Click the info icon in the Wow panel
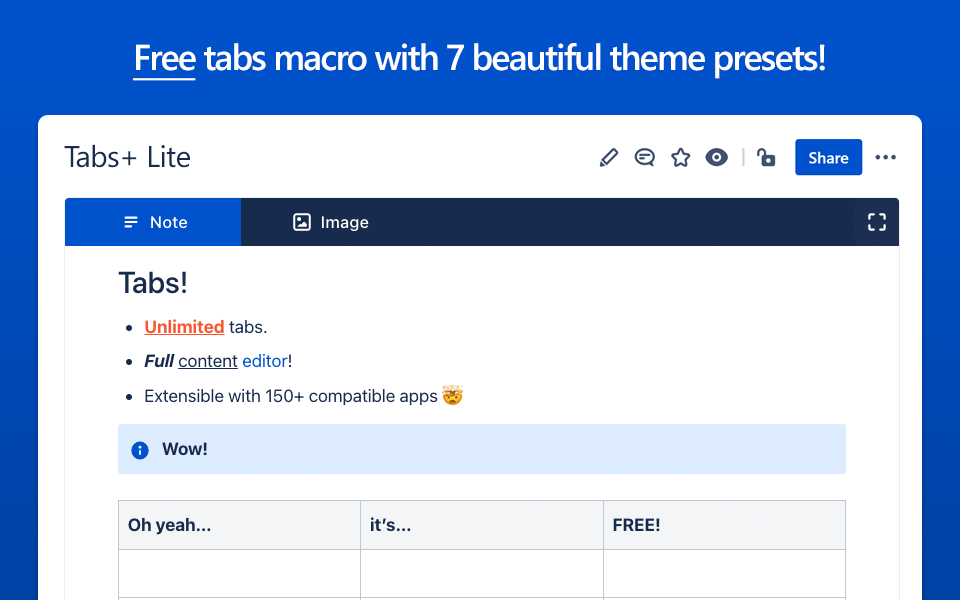This screenshot has width=960, height=600. click(140, 450)
